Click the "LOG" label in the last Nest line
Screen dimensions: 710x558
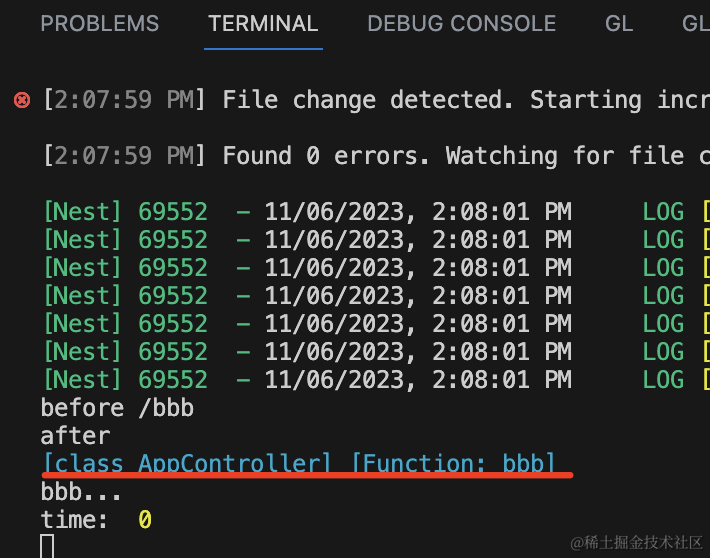(x=663, y=380)
